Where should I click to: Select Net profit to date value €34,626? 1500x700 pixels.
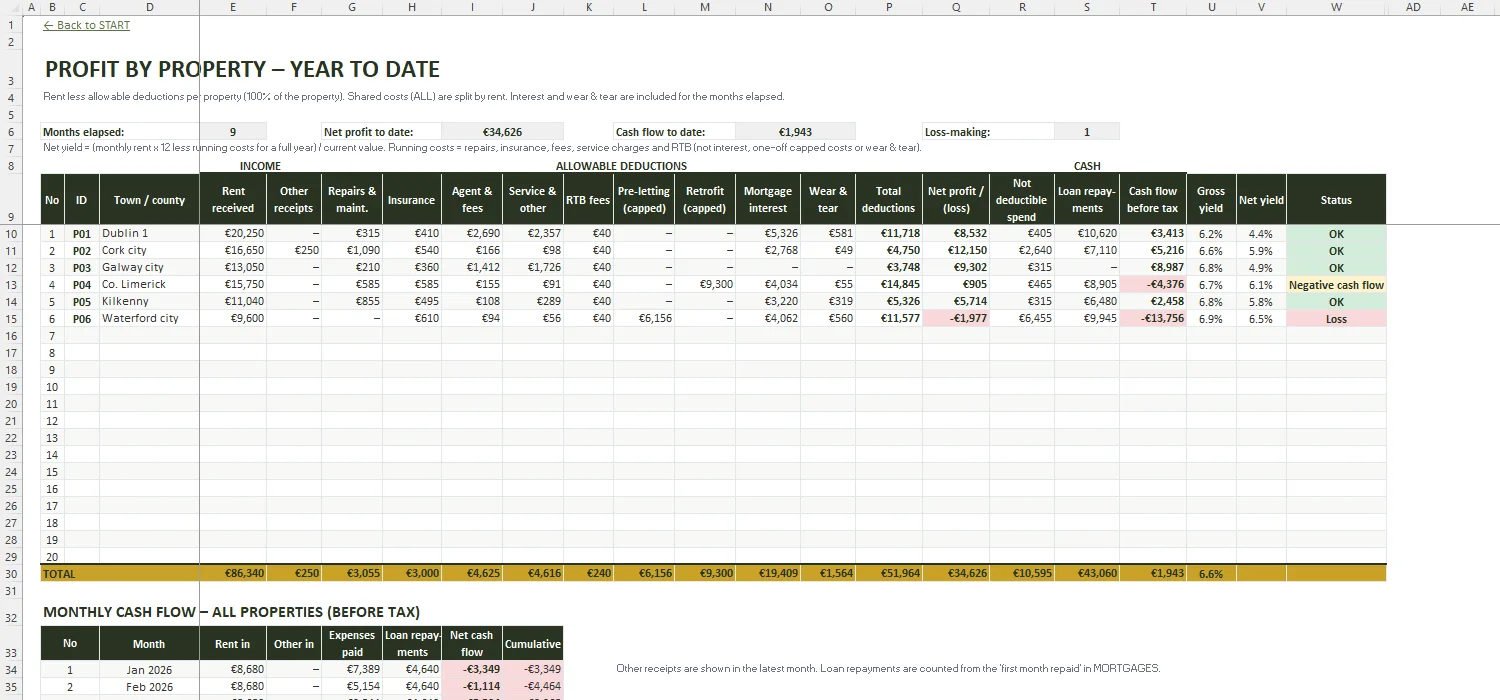pyautogui.click(x=502, y=131)
